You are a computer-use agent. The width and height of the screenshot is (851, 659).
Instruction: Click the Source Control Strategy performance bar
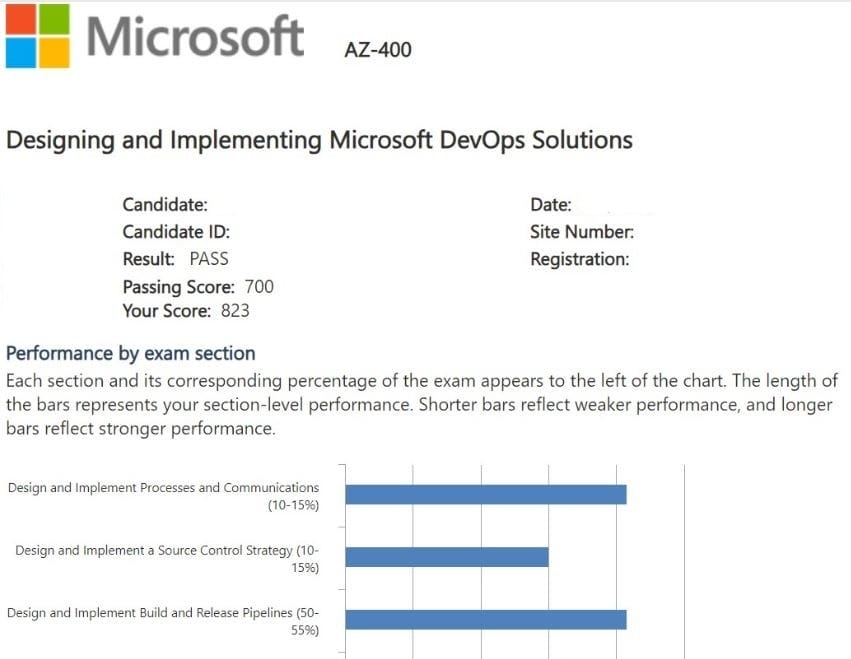click(447, 557)
